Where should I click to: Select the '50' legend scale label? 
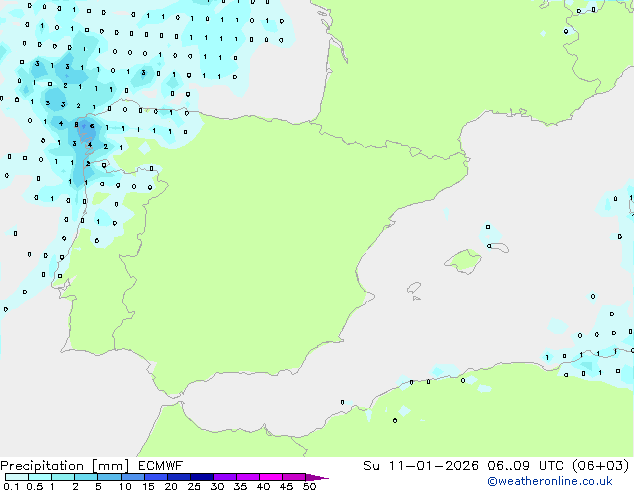tap(309, 486)
